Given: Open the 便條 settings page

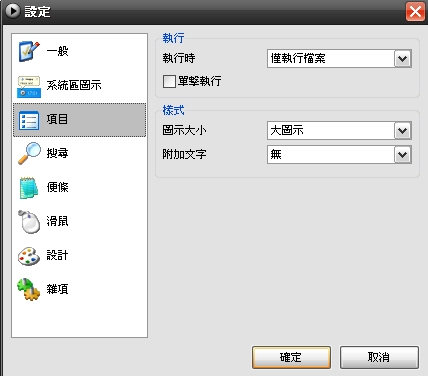Looking at the screenshot, I should (x=79, y=188).
